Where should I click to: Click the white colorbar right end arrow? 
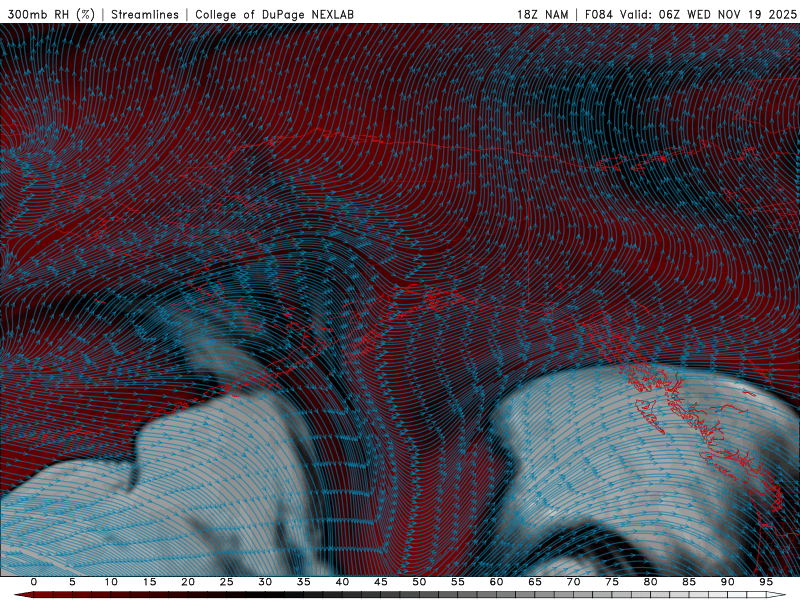click(777, 595)
